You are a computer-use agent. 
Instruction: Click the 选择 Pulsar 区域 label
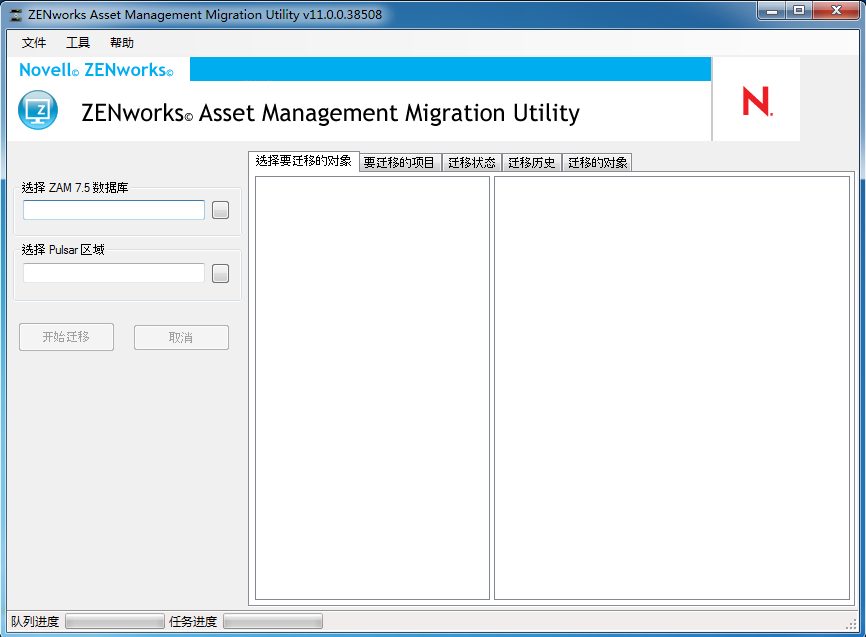[63, 250]
